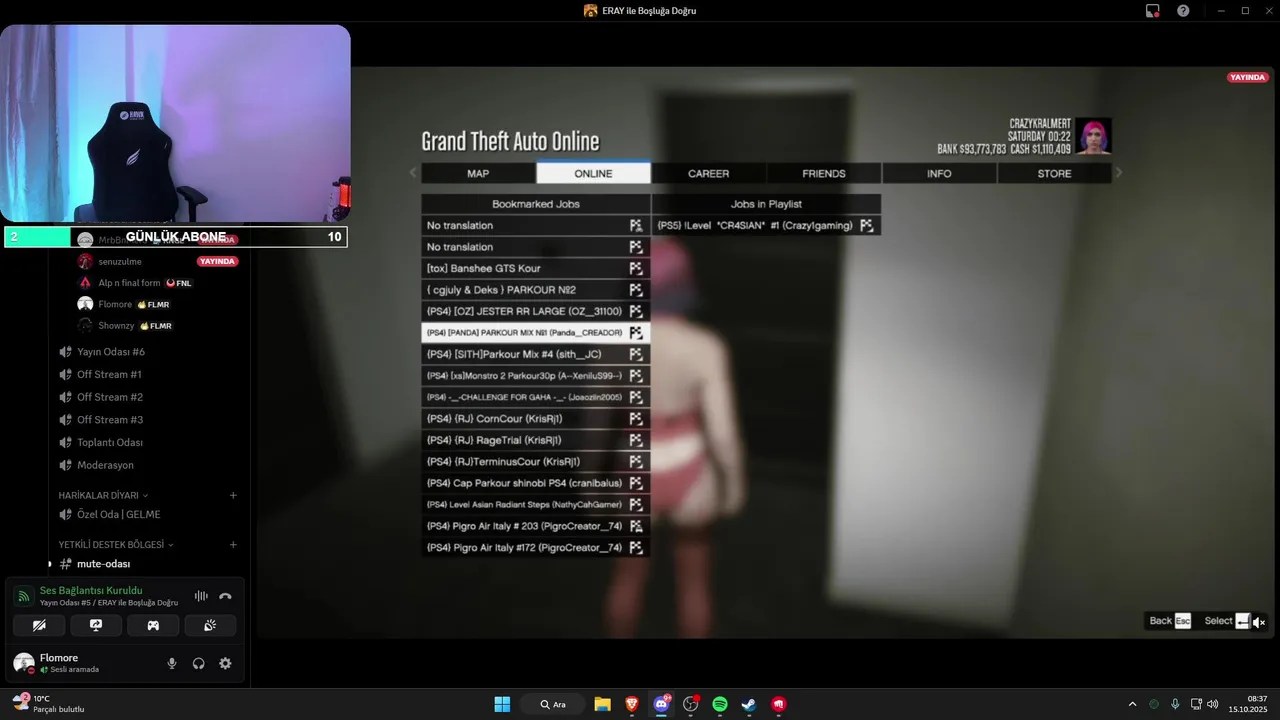Select (RJ) CornCour job
The width and height of the screenshot is (1280, 720).
tap(536, 419)
